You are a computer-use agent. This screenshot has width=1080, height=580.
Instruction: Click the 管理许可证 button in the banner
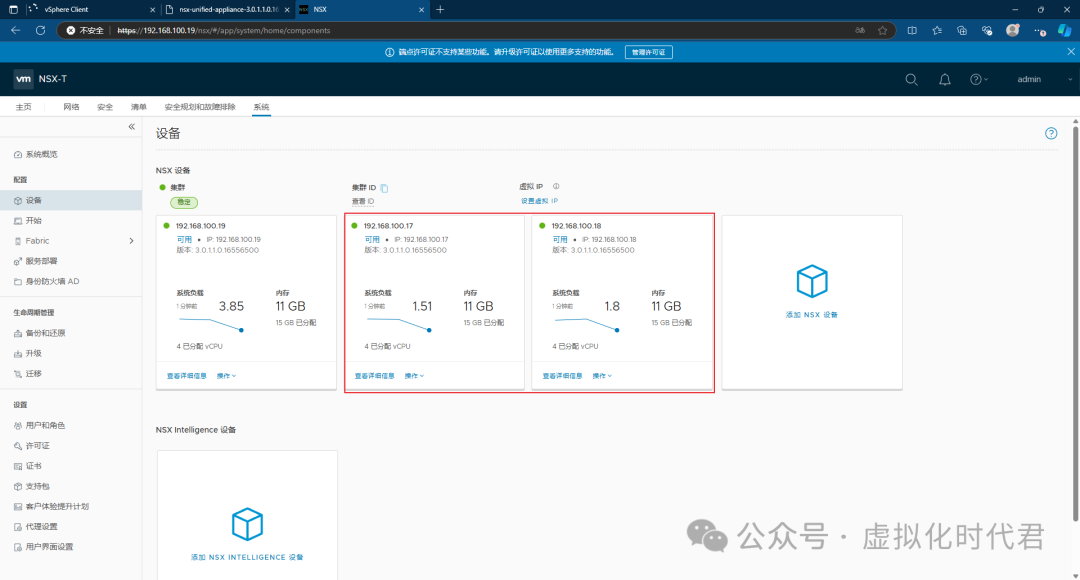(648, 52)
